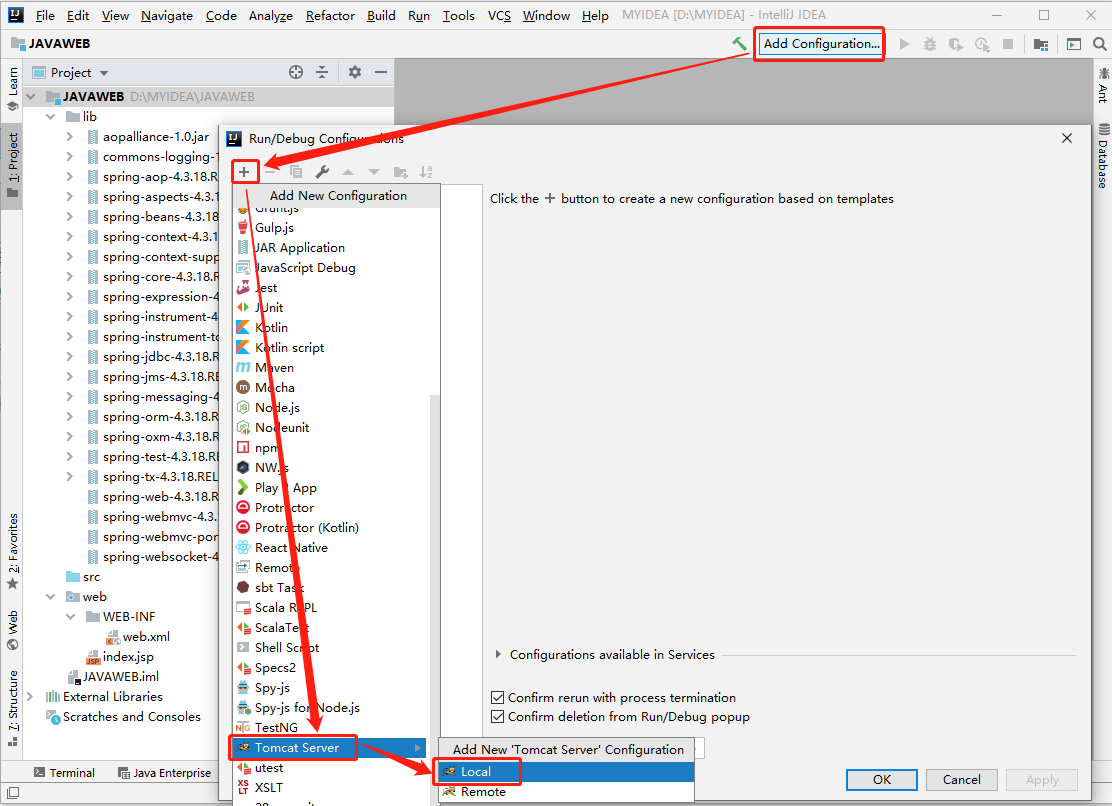The height and width of the screenshot is (806, 1112).
Task: Choose Local Tomcat Server configuration
Action: 566,772
